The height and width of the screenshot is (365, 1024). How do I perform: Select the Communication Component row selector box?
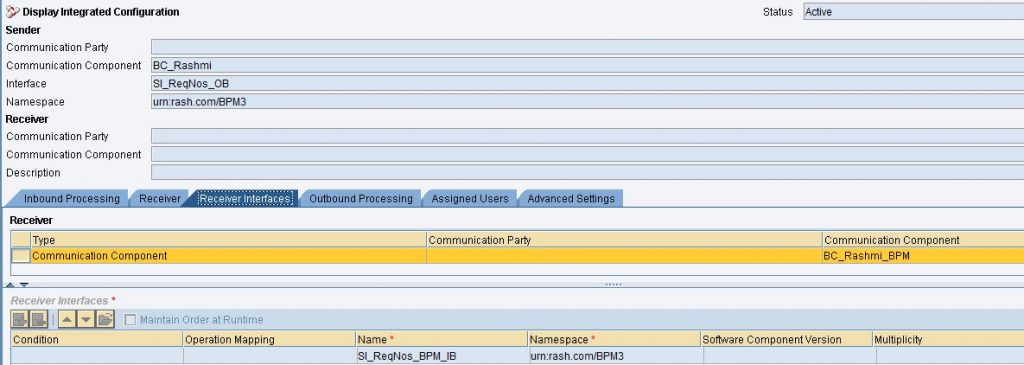pyautogui.click(x=20, y=256)
